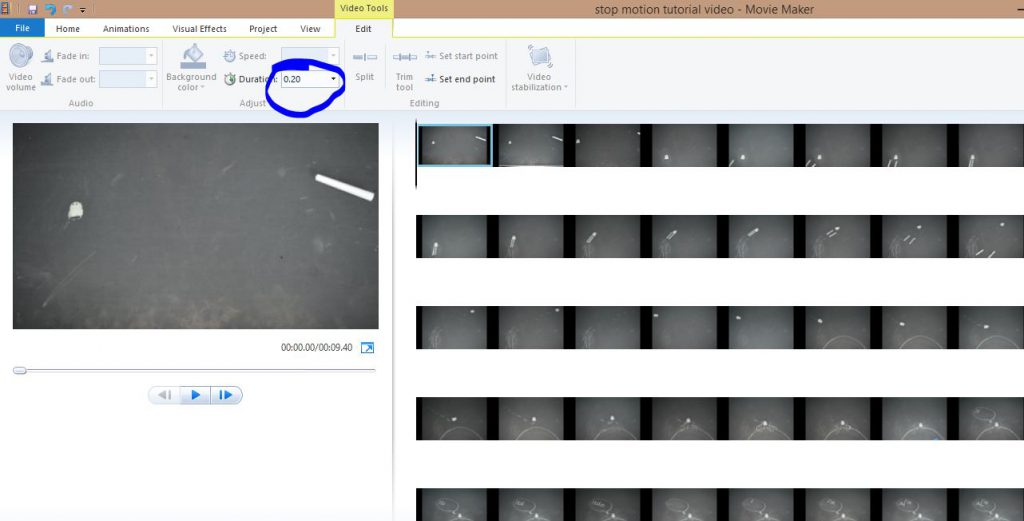The height and width of the screenshot is (521, 1024).
Task: Click Set start point
Action: coord(461,56)
